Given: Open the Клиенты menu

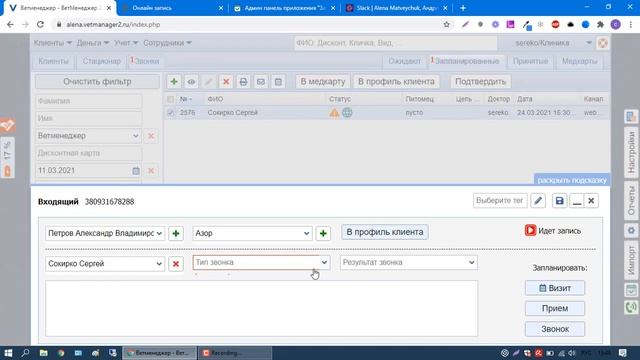Looking at the screenshot, I should point(53,43).
